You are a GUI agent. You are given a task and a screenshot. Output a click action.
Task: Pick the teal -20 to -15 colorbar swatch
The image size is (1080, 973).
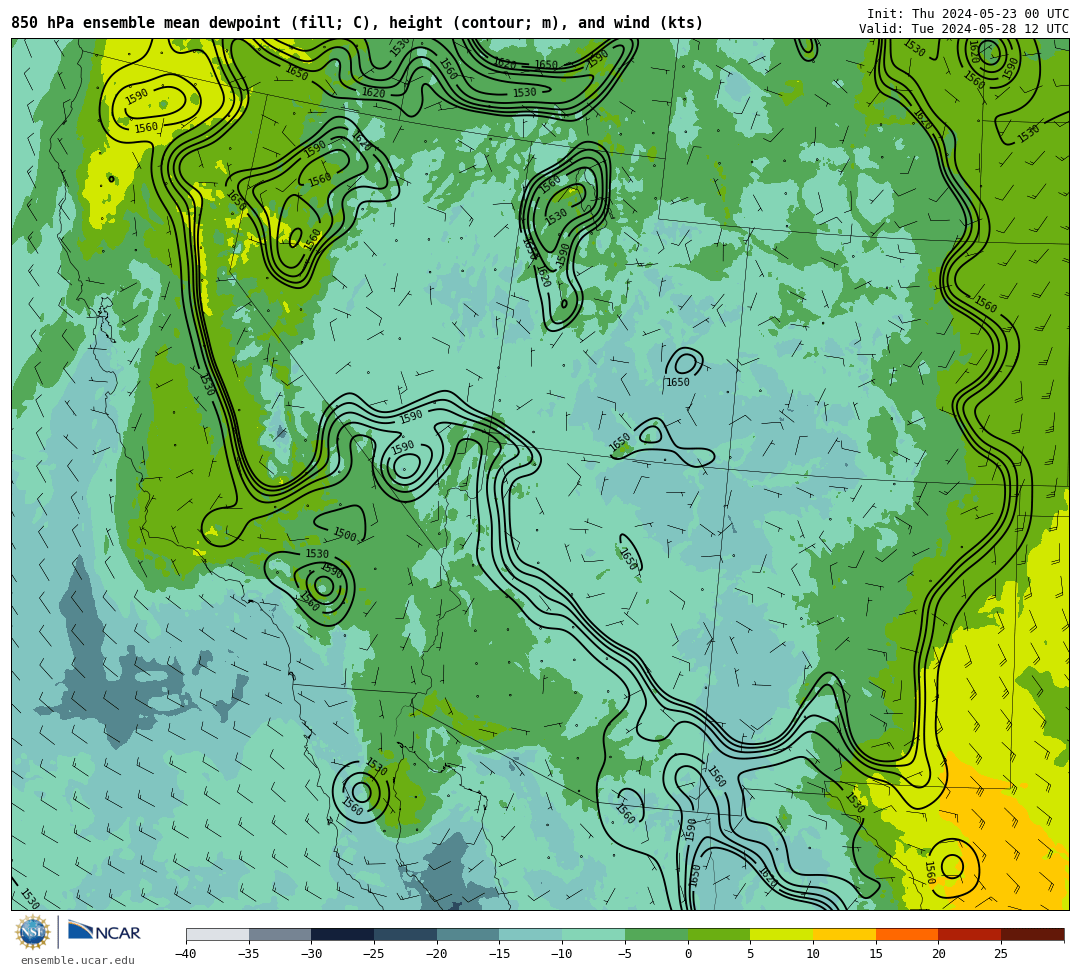point(468,934)
